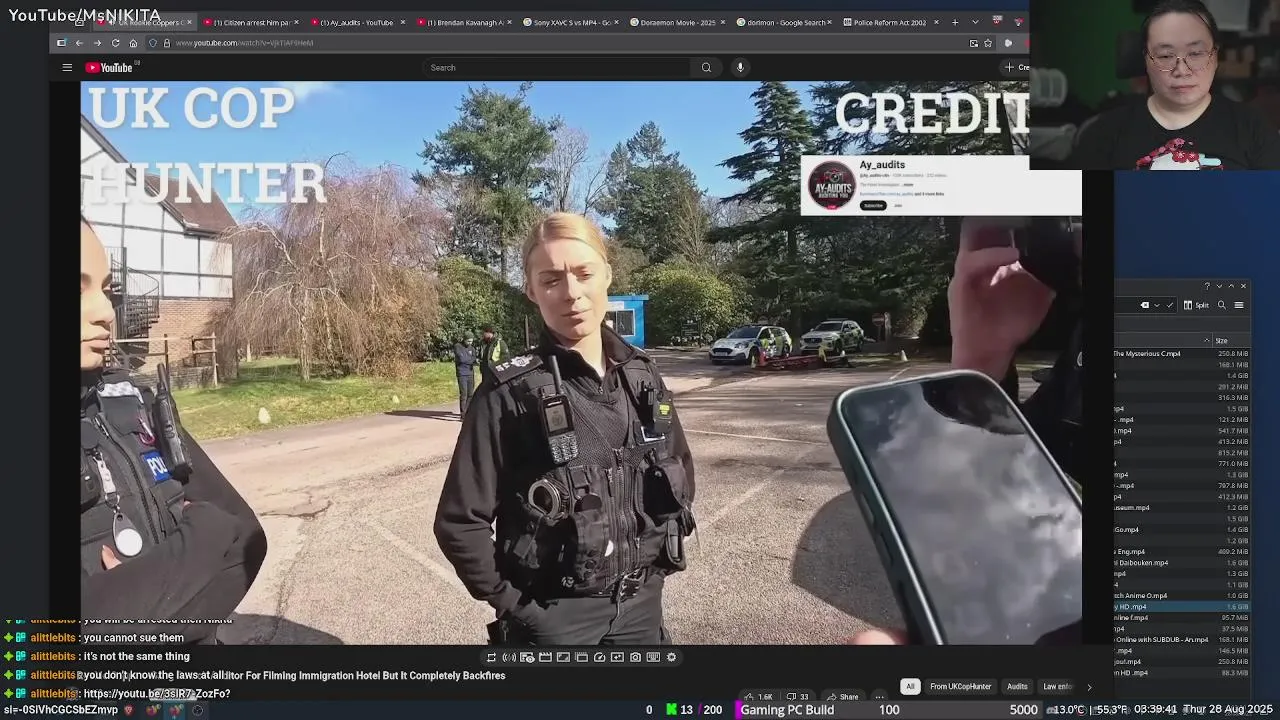This screenshot has width=1280, height=720.
Task: Bookmark the page with the star icon
Action: (988, 43)
